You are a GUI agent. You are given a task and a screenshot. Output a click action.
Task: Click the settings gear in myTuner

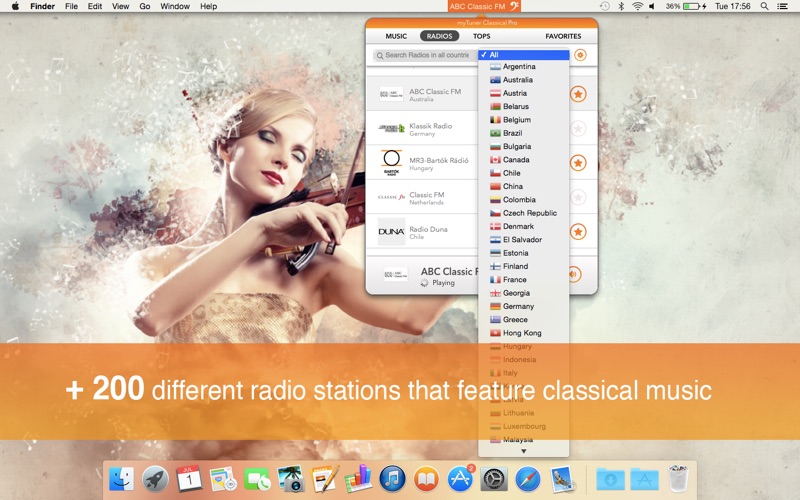click(x=580, y=55)
